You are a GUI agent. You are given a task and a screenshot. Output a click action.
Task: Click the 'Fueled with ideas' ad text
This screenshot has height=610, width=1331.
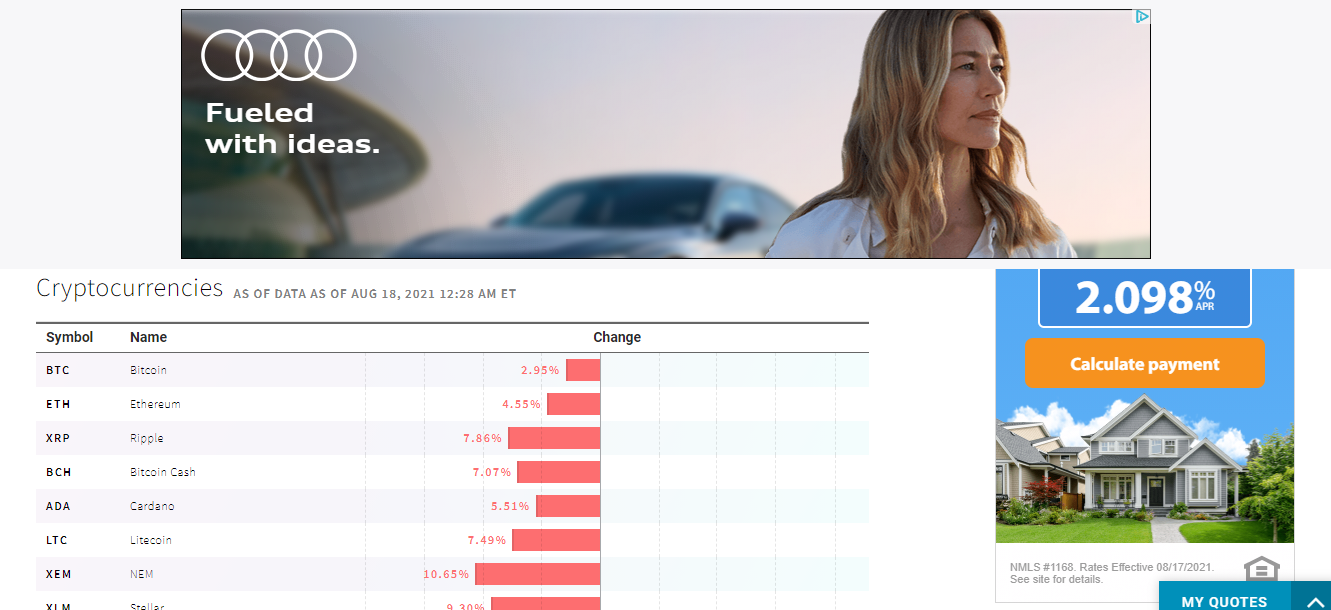[292, 128]
